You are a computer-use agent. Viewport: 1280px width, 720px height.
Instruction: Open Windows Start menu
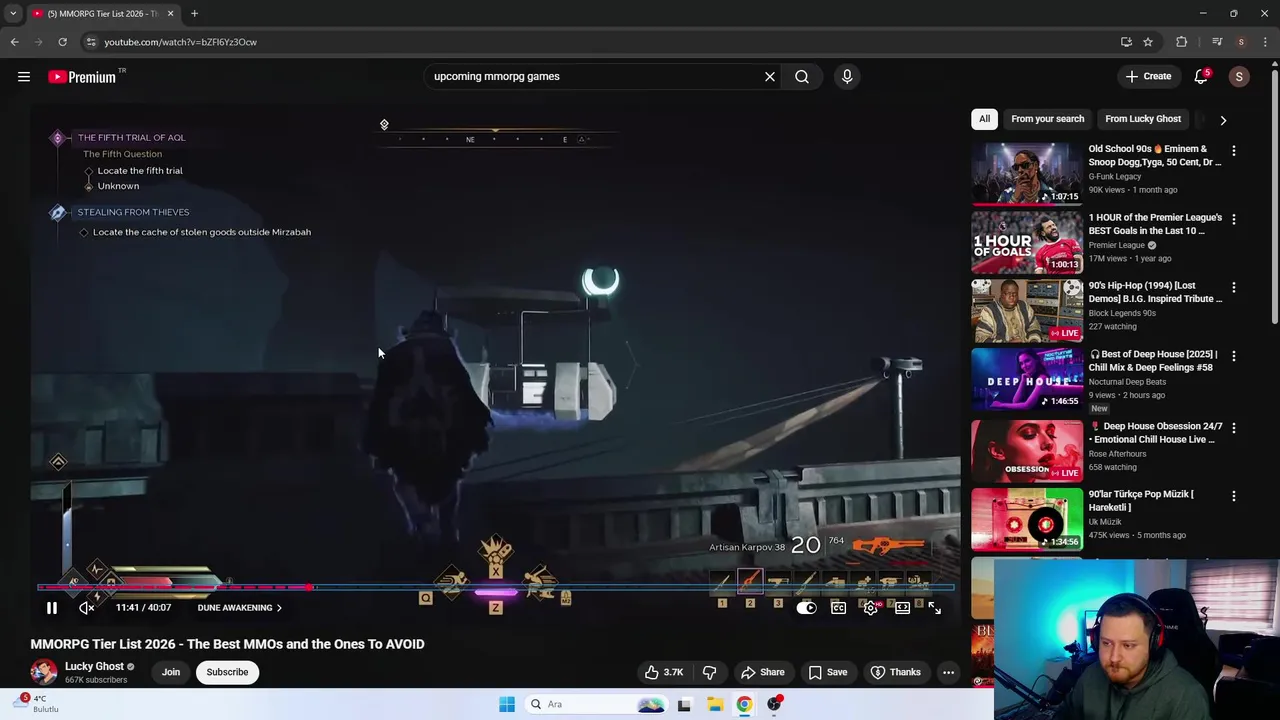(507, 704)
